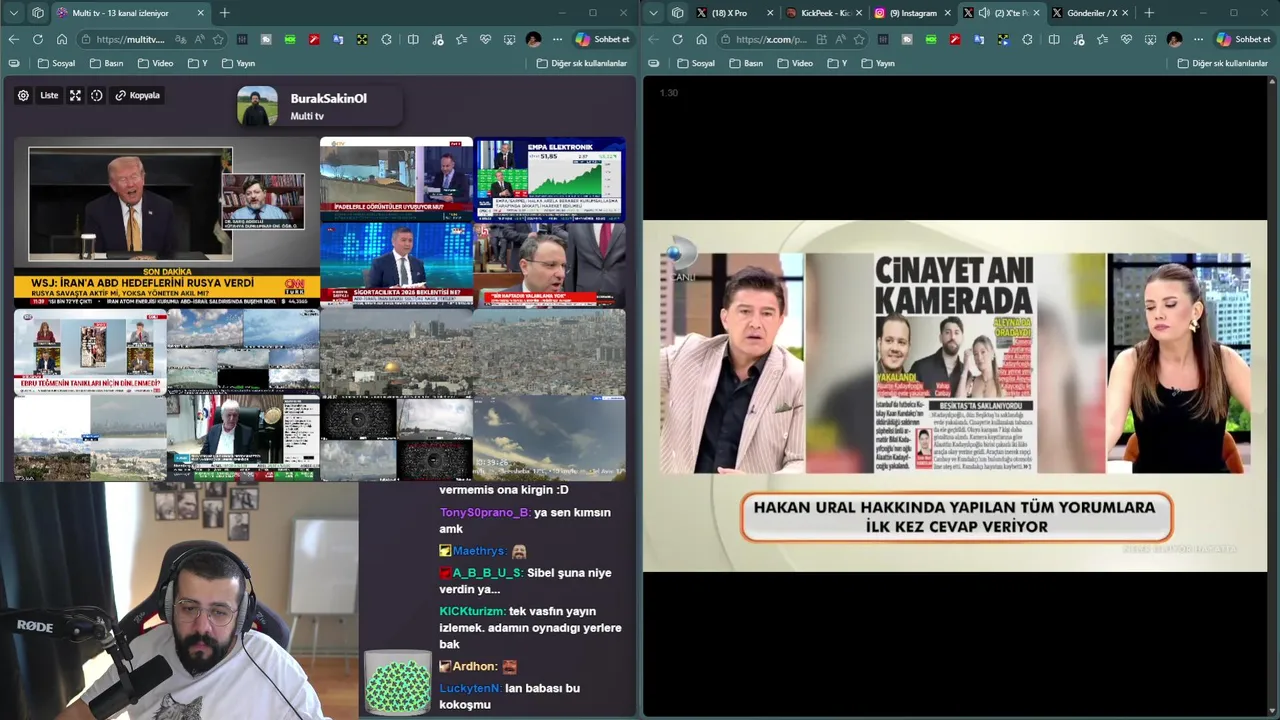Mute the X'te tab speaker icon
This screenshot has width=1280, height=720.
[984, 13]
